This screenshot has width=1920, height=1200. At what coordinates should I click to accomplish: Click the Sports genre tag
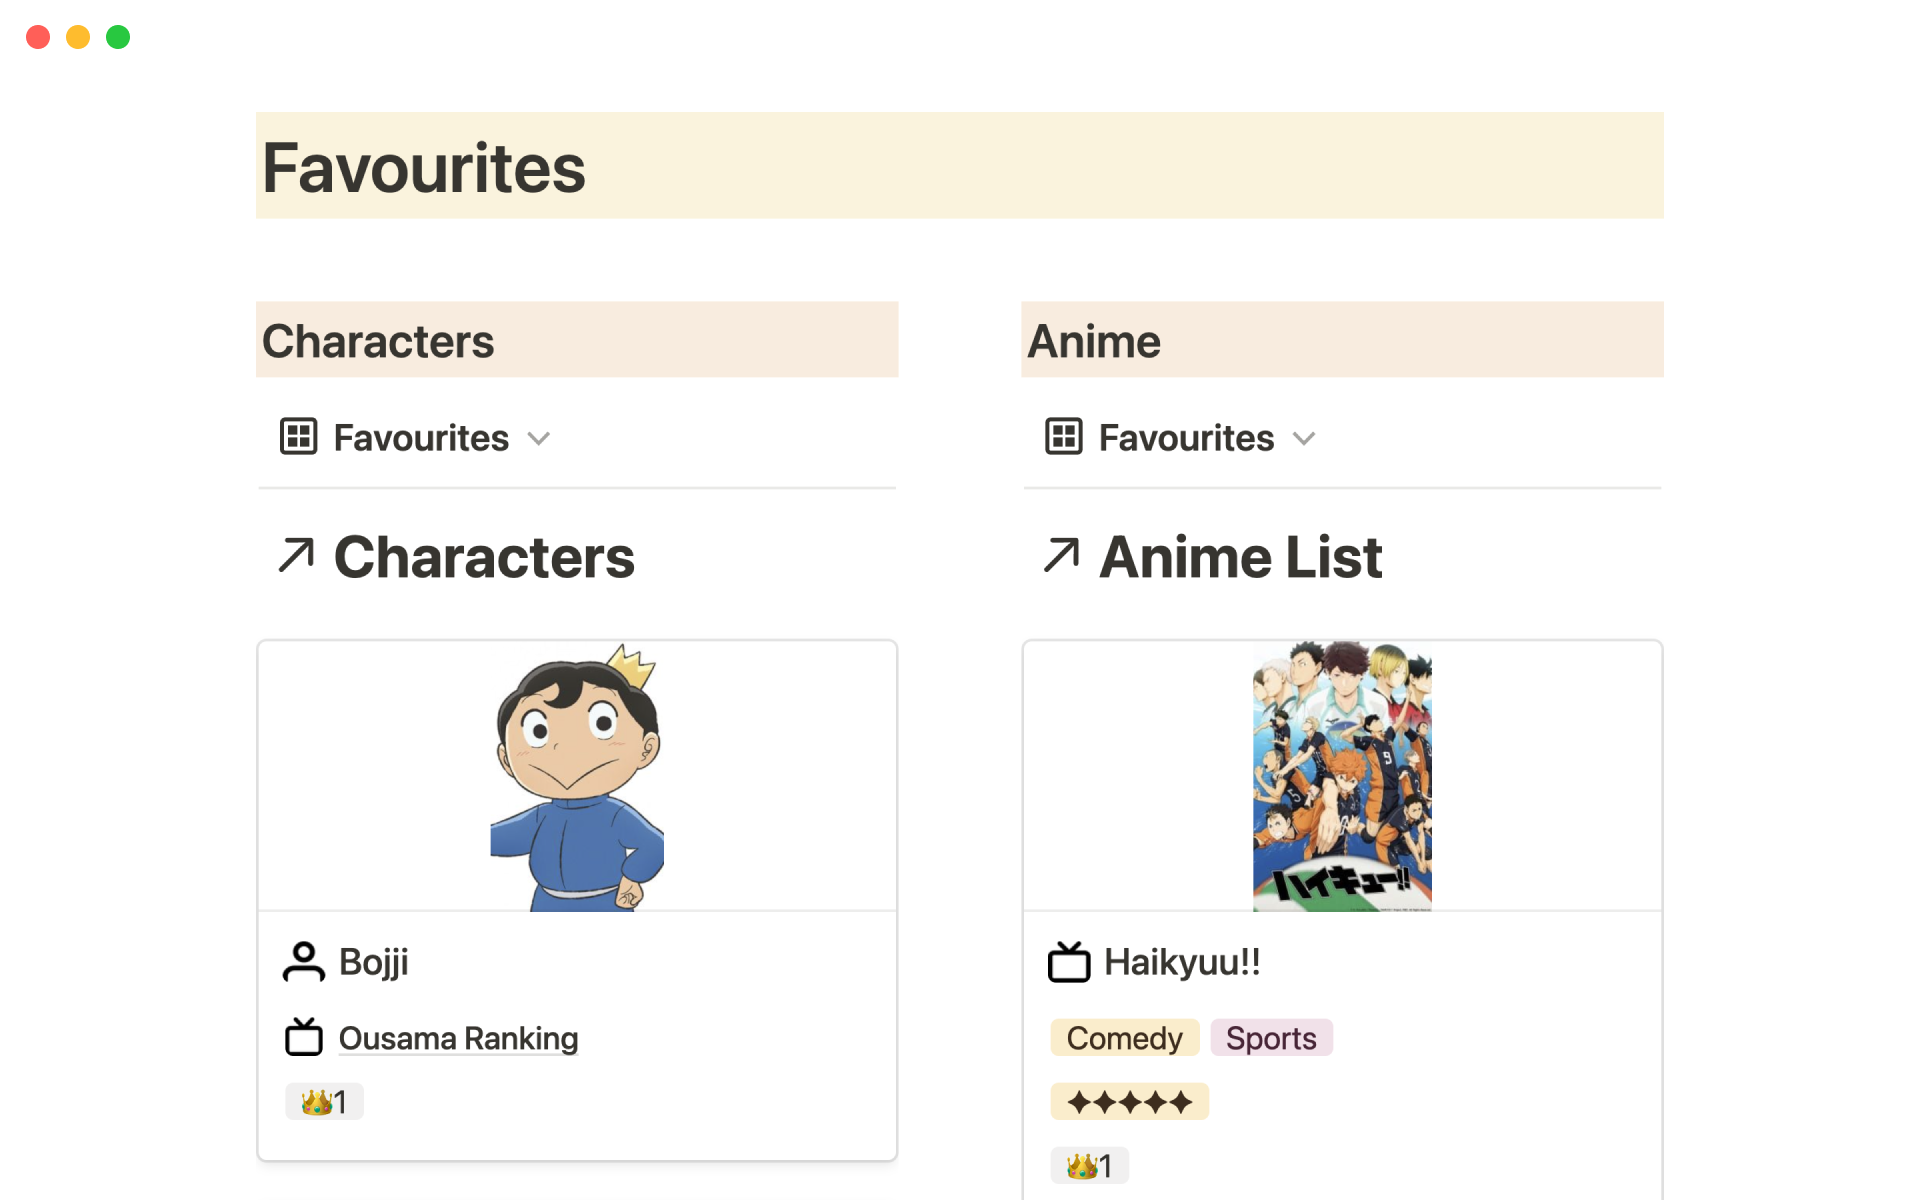[x=1271, y=1038]
